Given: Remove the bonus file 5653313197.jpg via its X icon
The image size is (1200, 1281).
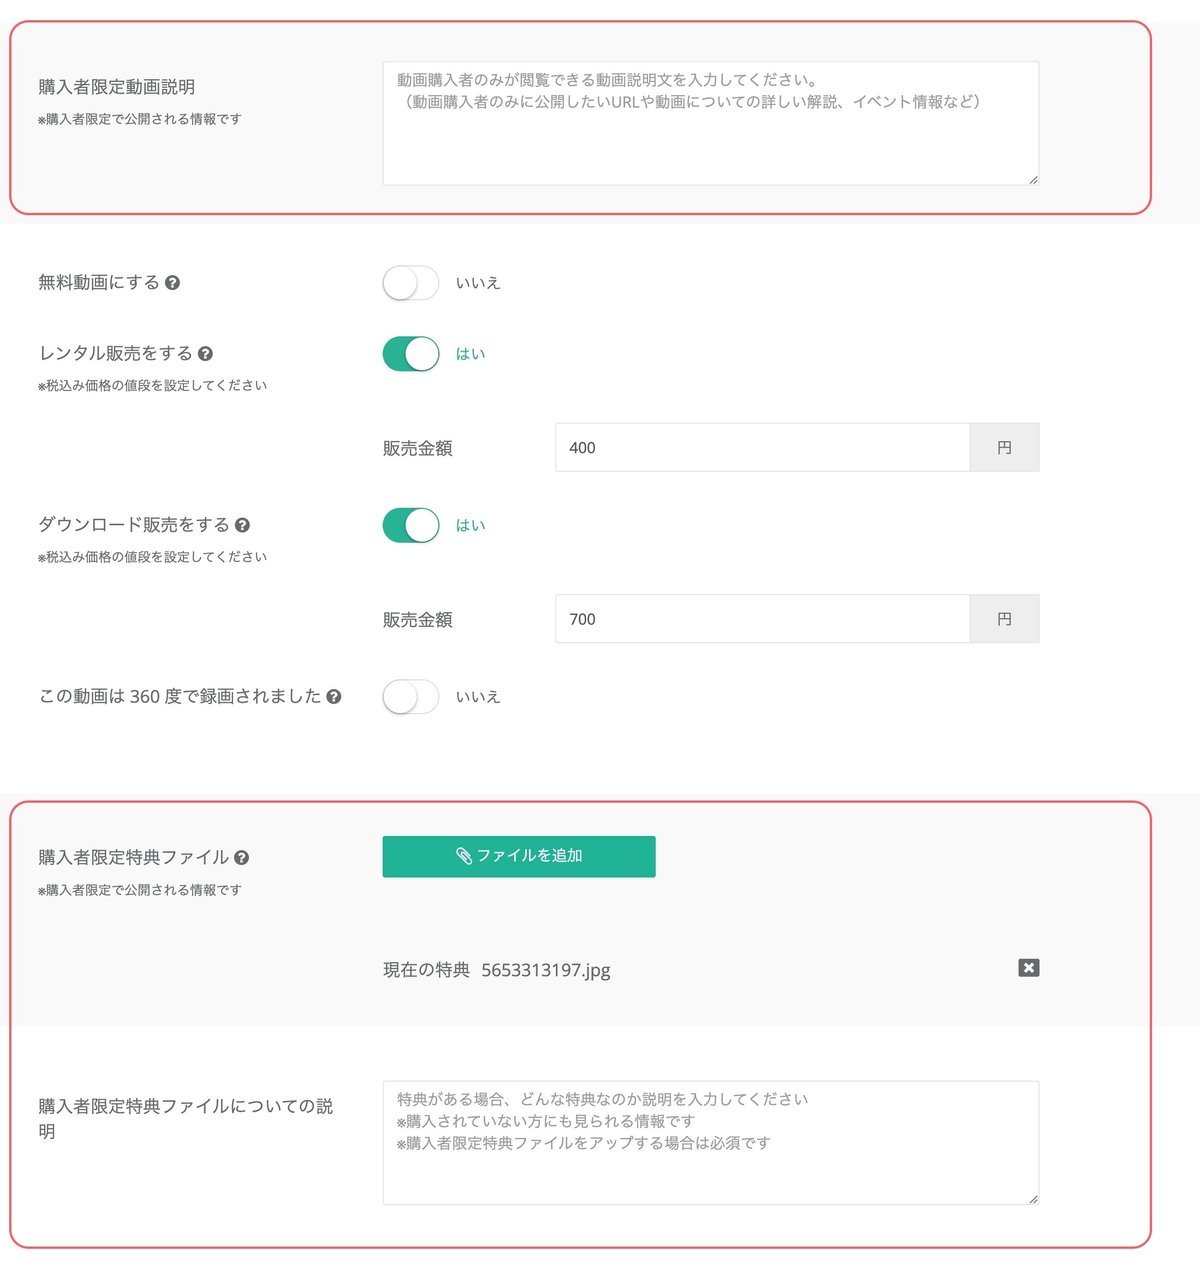Looking at the screenshot, I should (1027, 967).
